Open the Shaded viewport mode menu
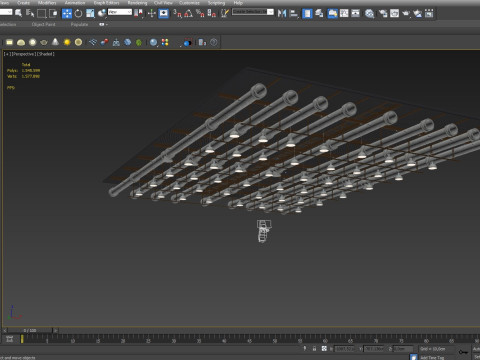The width and height of the screenshot is (480, 360). (x=45, y=54)
